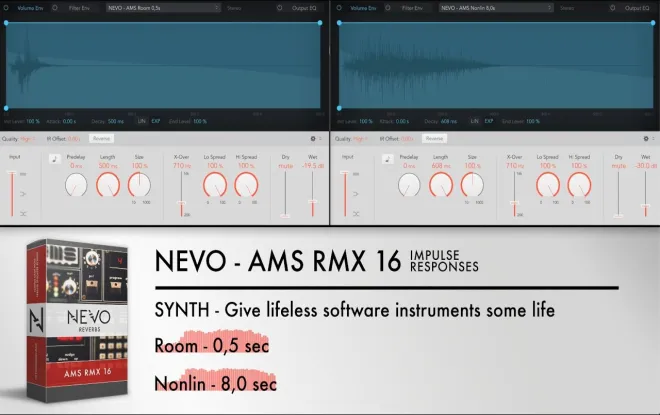The width and height of the screenshot is (660, 415).
Task: Toggle Output EQ power in left plugin
Action: 279,8
